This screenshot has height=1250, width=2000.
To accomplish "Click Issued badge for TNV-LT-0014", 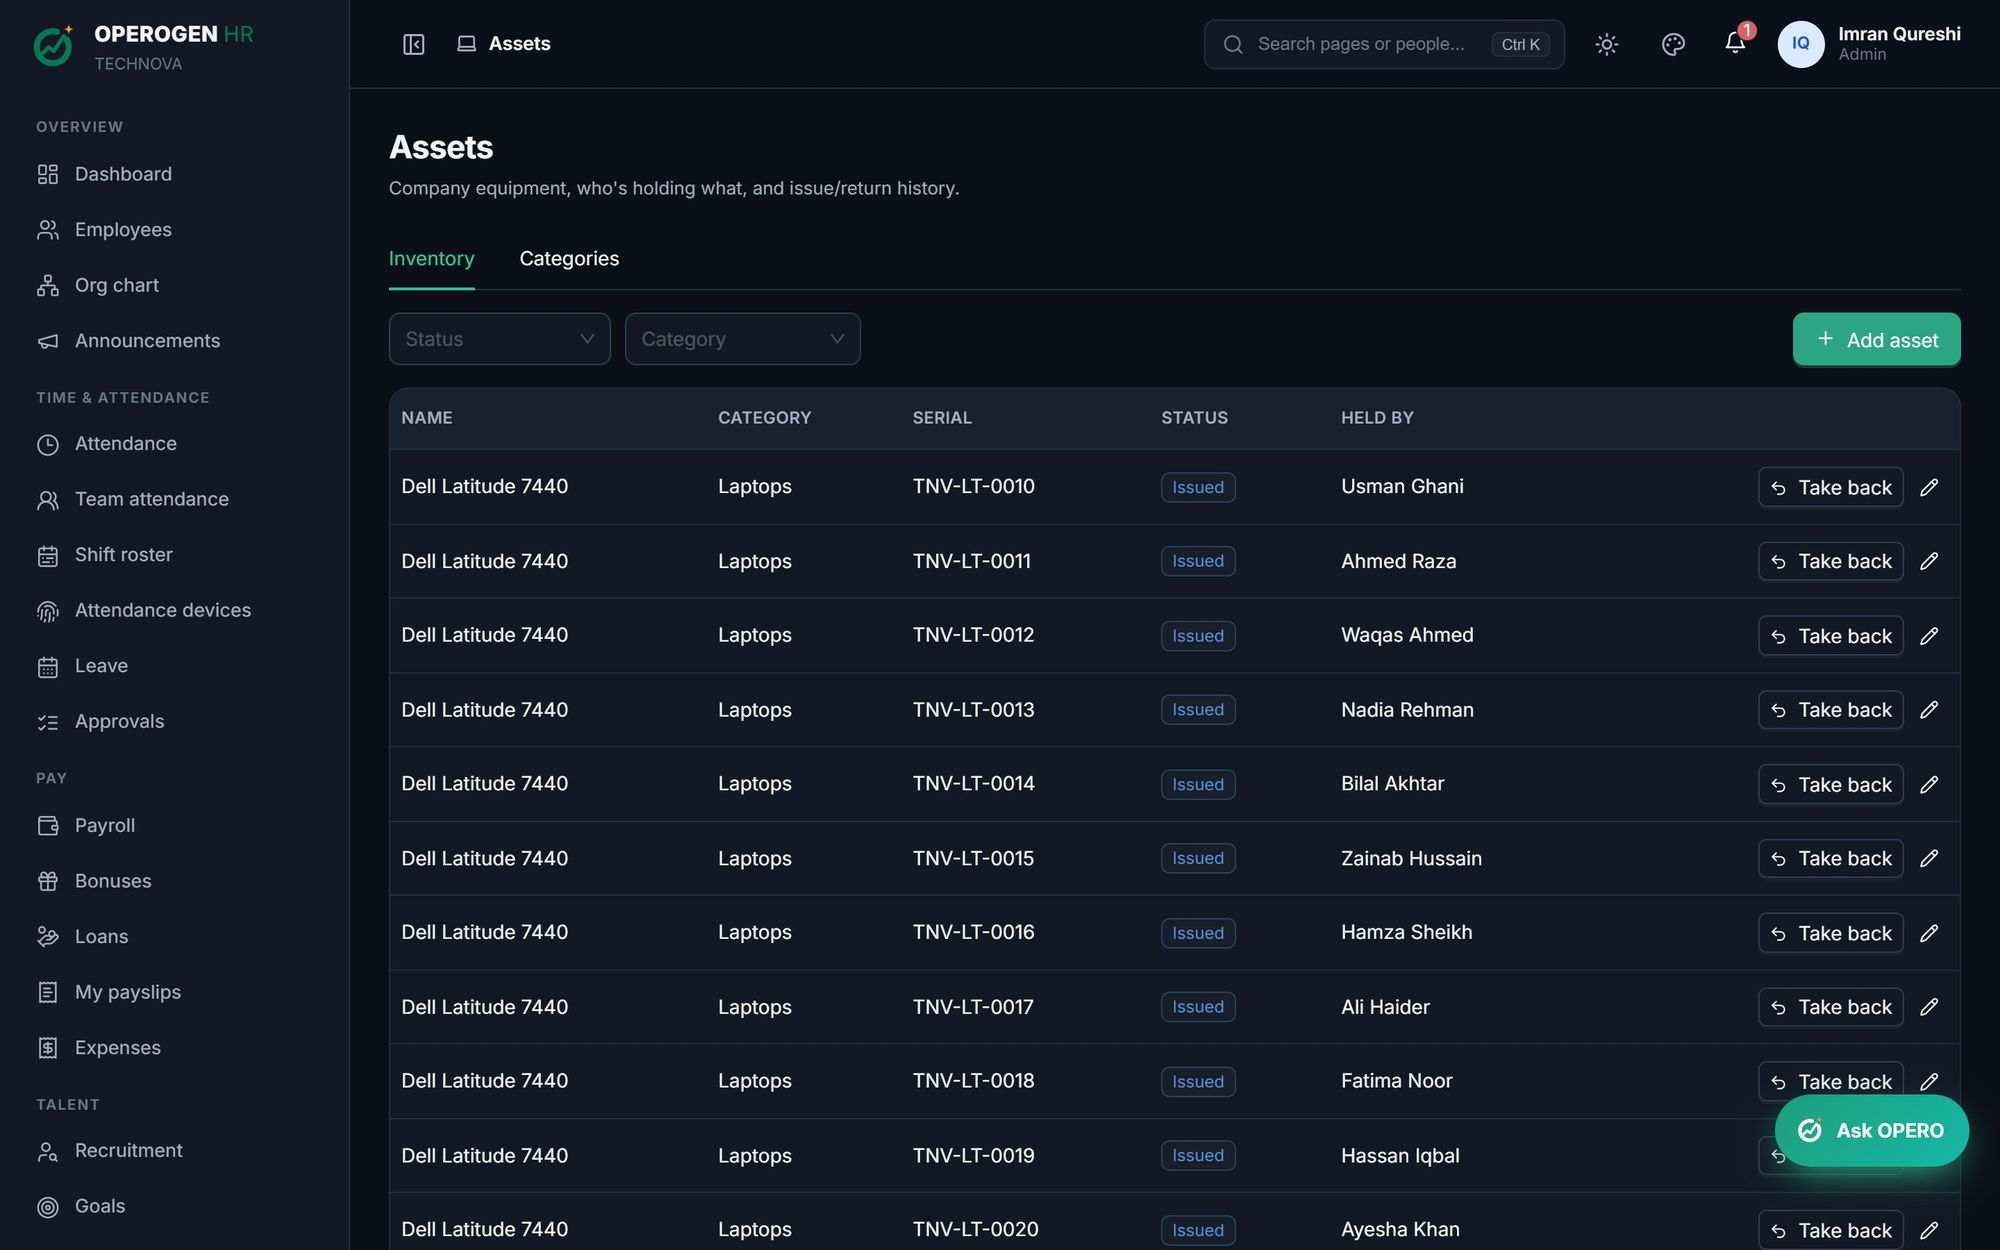I will (x=1198, y=785).
